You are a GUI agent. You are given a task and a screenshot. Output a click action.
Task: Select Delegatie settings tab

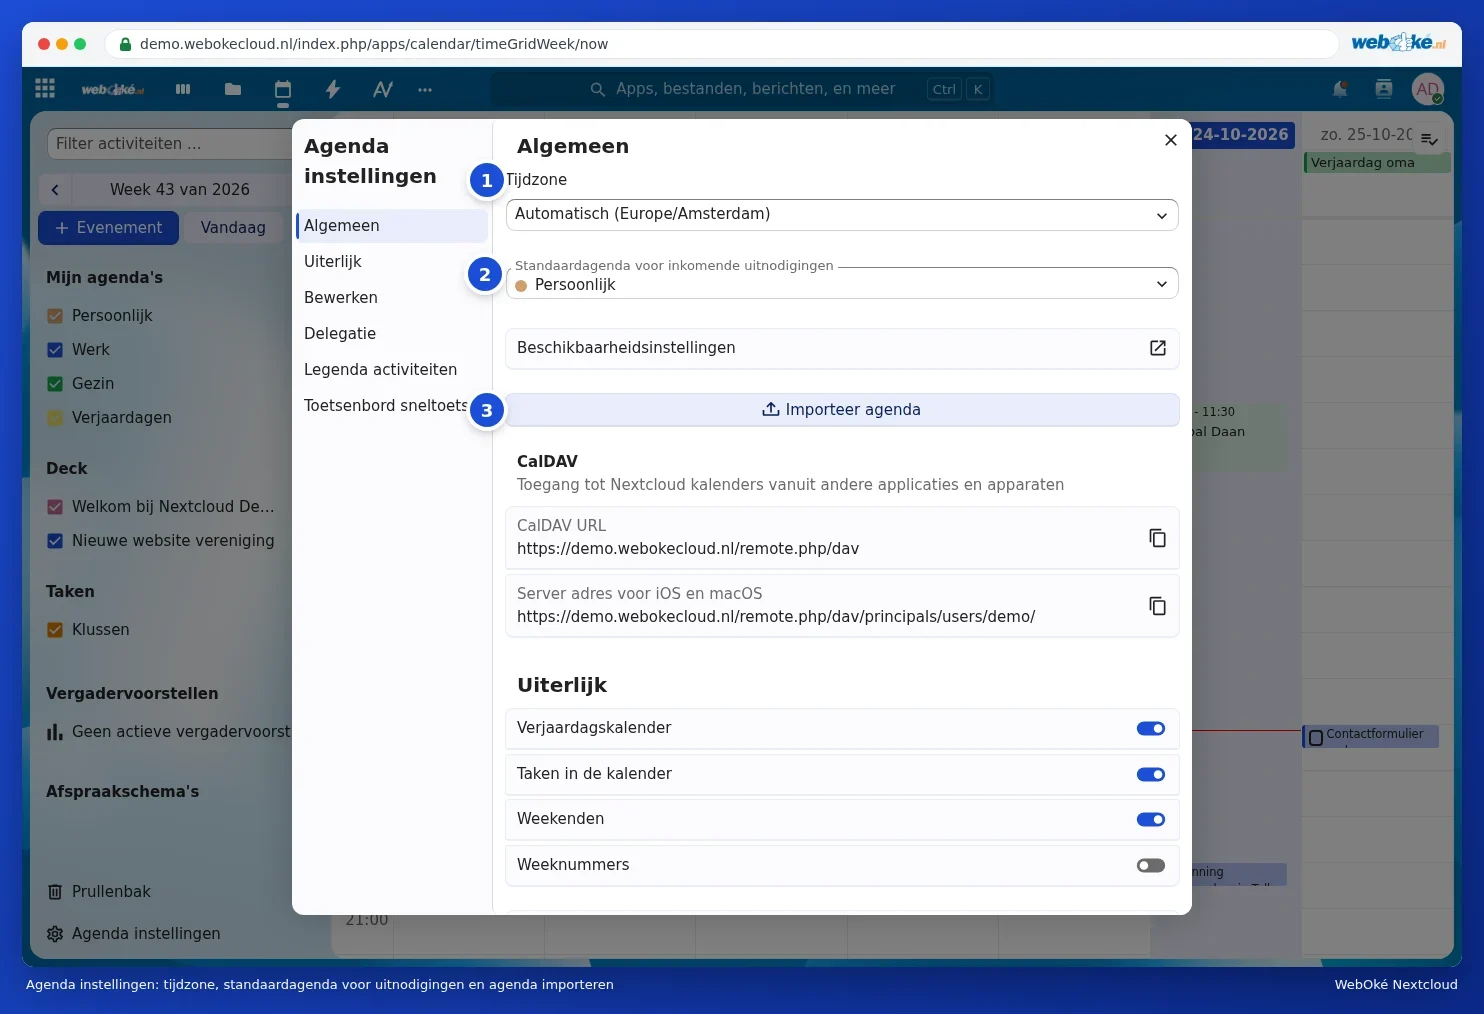point(391,334)
